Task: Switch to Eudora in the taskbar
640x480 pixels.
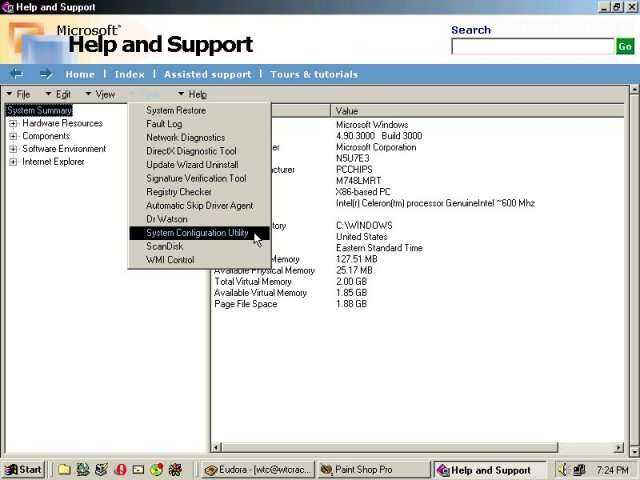Action: [x=258, y=469]
